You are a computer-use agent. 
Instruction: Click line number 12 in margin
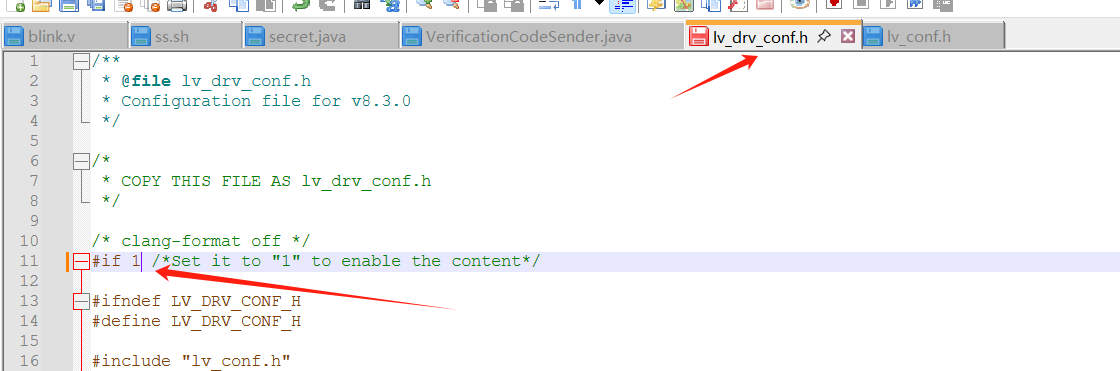(29, 281)
